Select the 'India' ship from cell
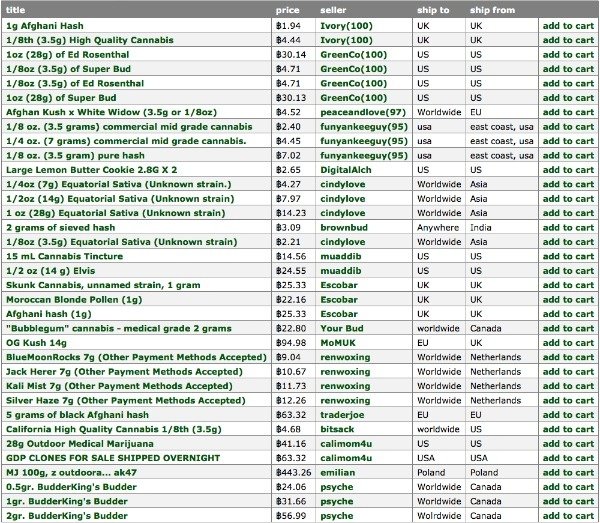The width and height of the screenshot is (600, 523). [x=481, y=228]
